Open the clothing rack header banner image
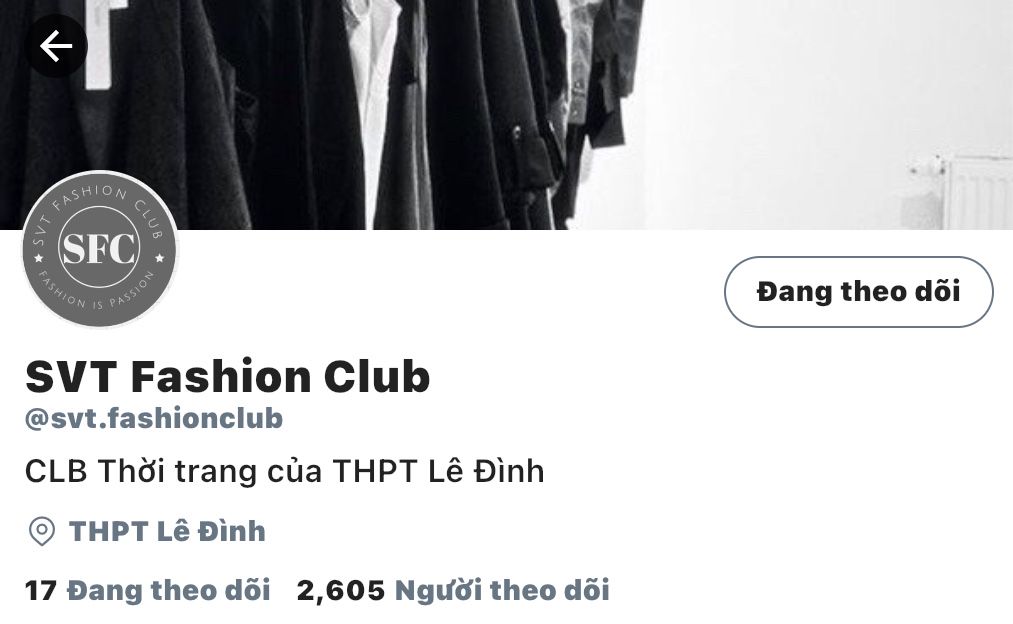The image size is (1013, 624). (506, 114)
